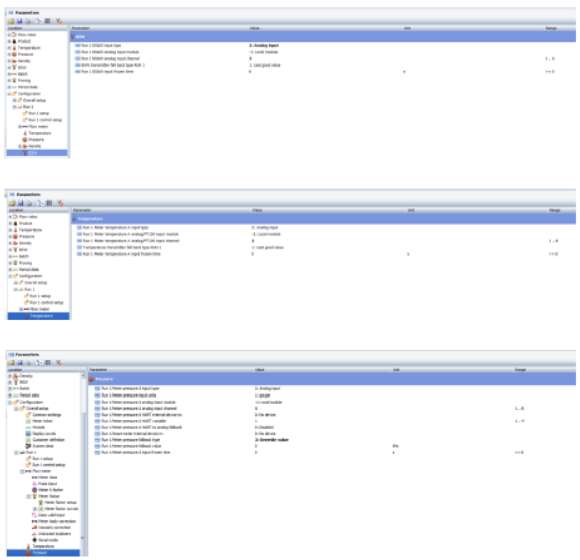Click the Analog input value for Run 1 BS&W input type

tap(264, 45)
